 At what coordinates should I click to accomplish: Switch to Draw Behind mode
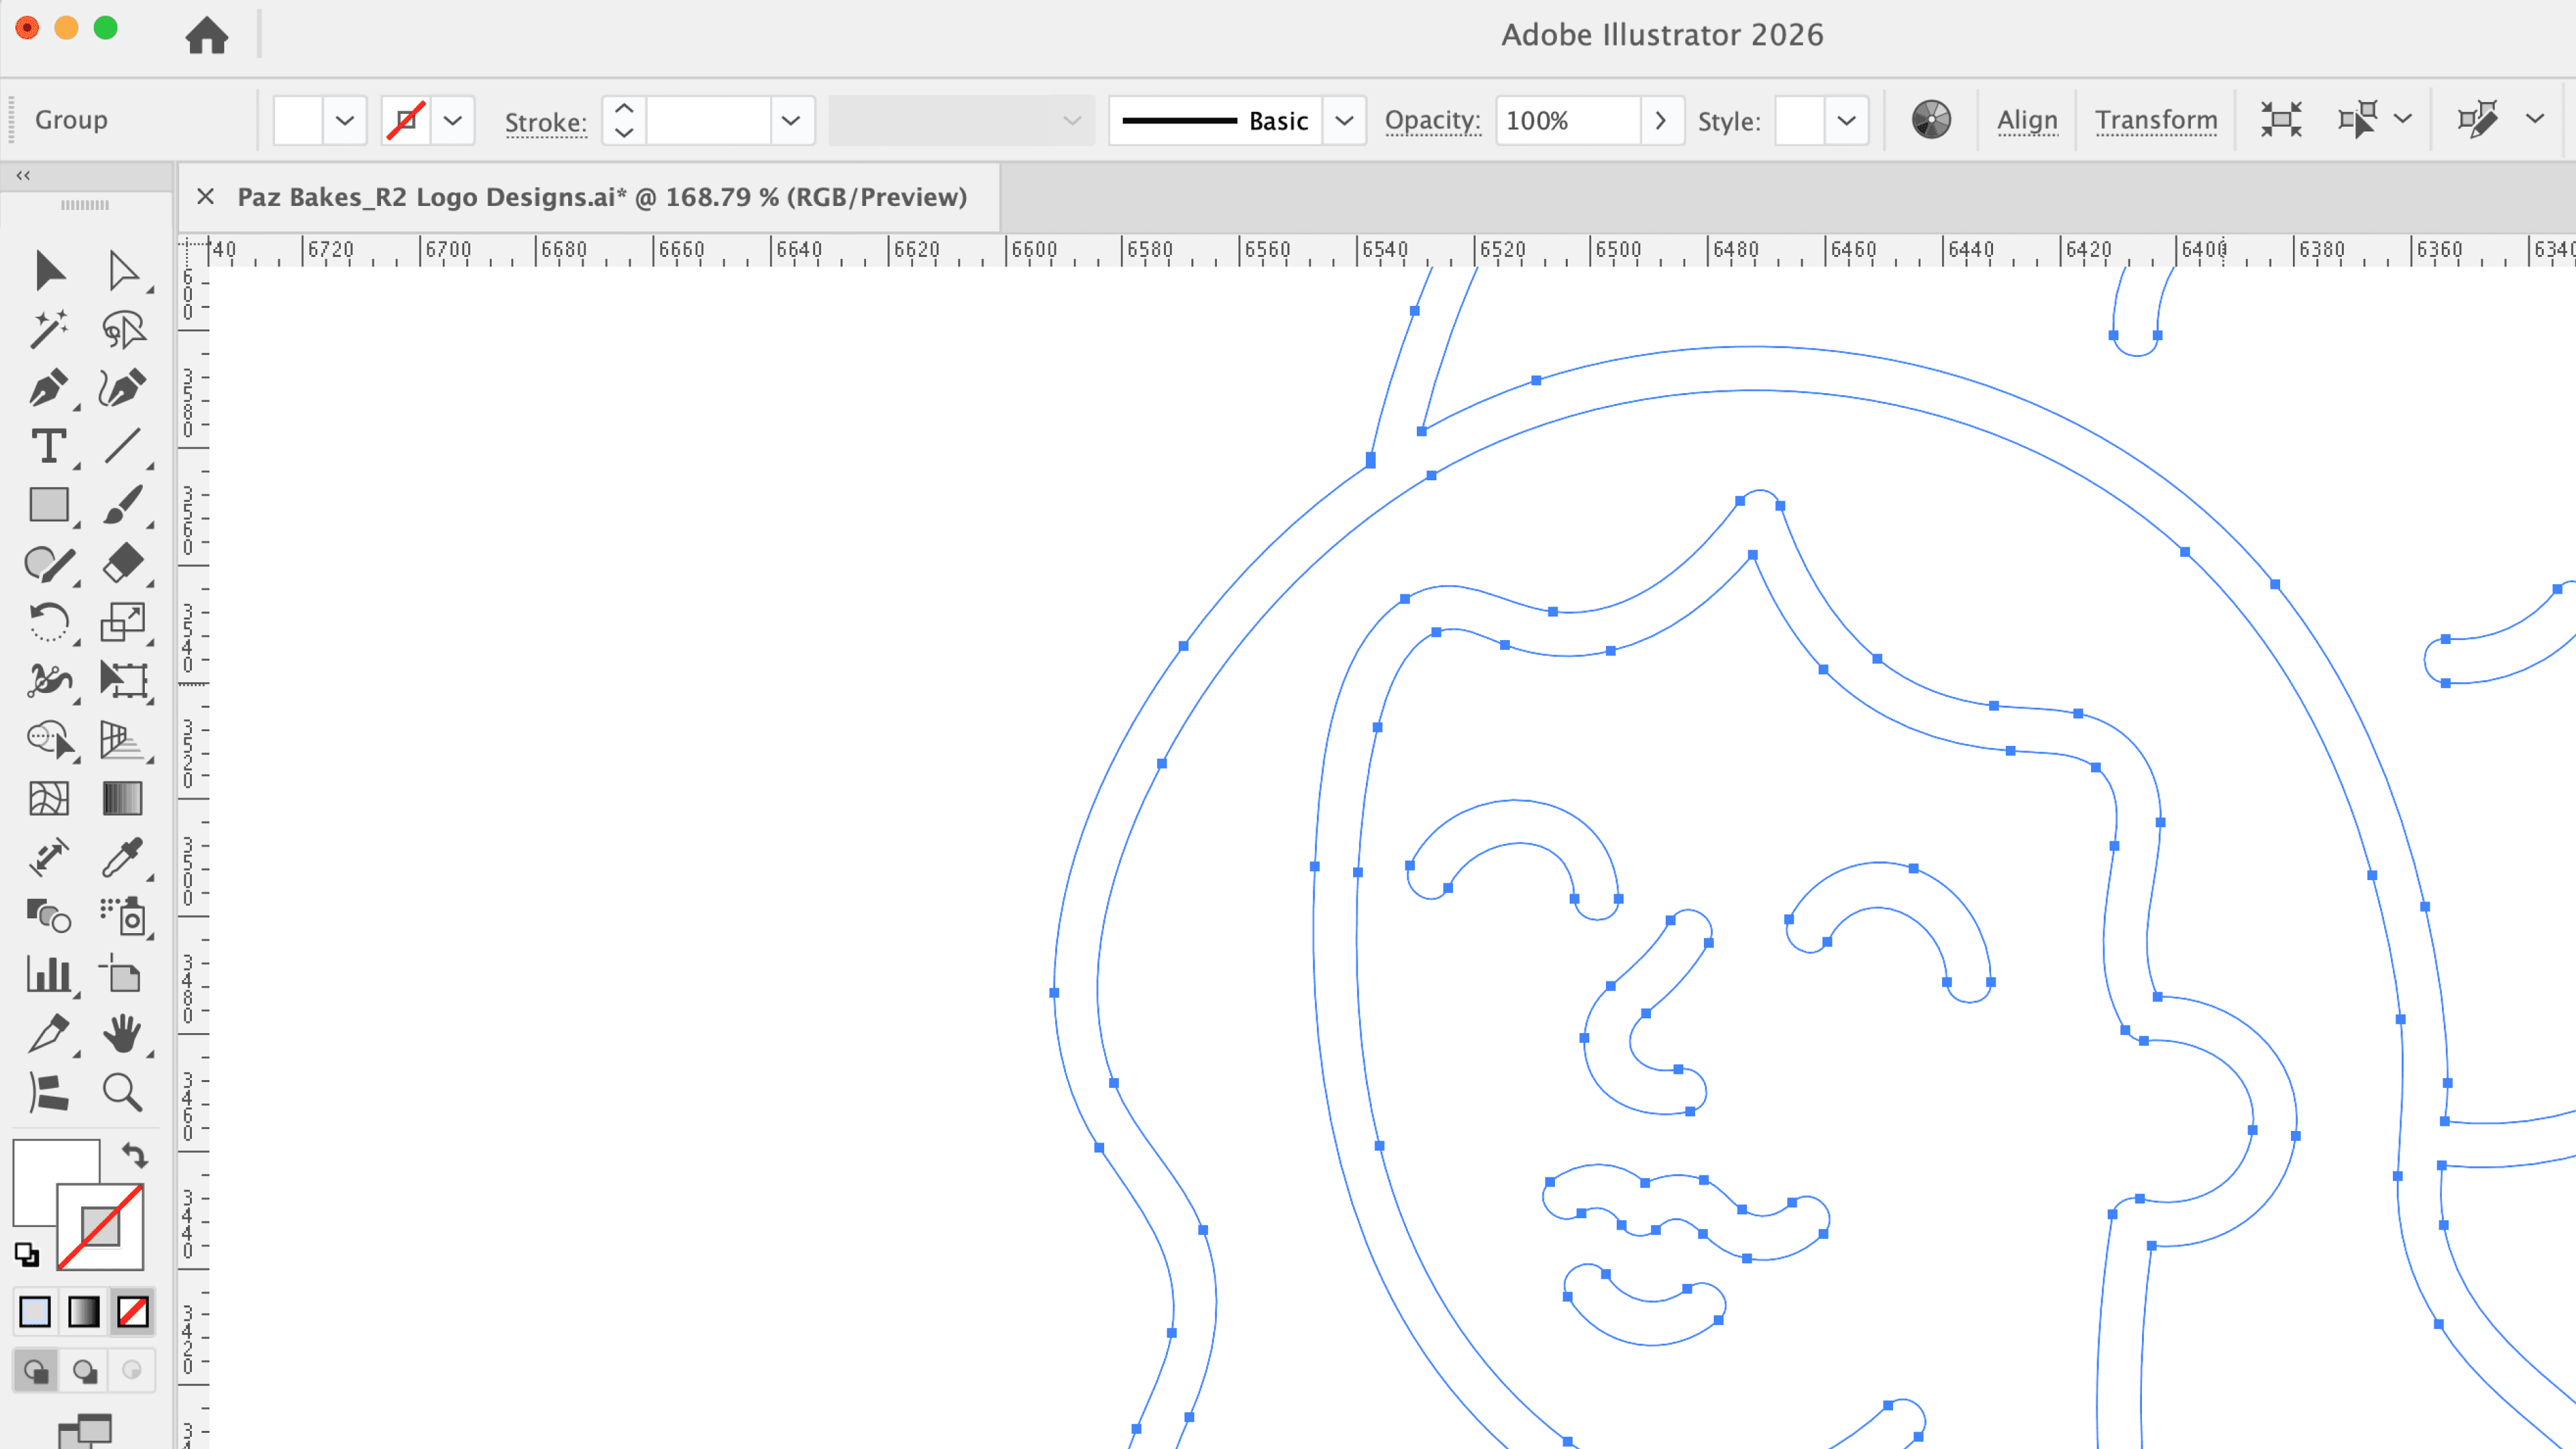point(84,1370)
